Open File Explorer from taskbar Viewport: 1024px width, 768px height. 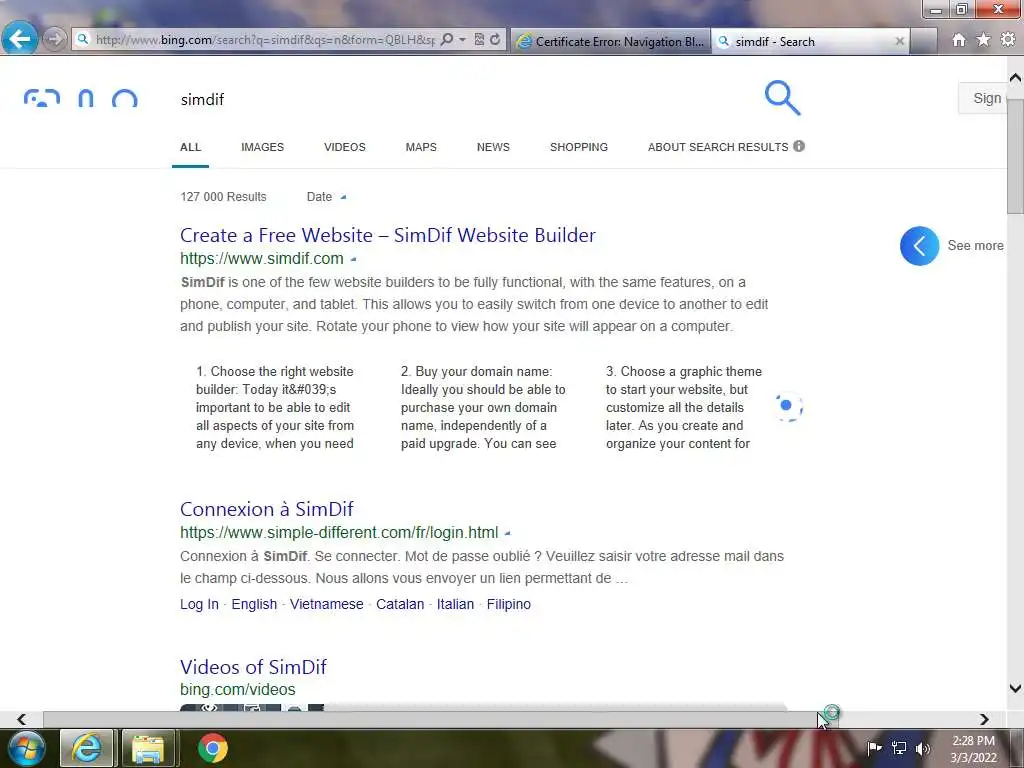pos(148,748)
